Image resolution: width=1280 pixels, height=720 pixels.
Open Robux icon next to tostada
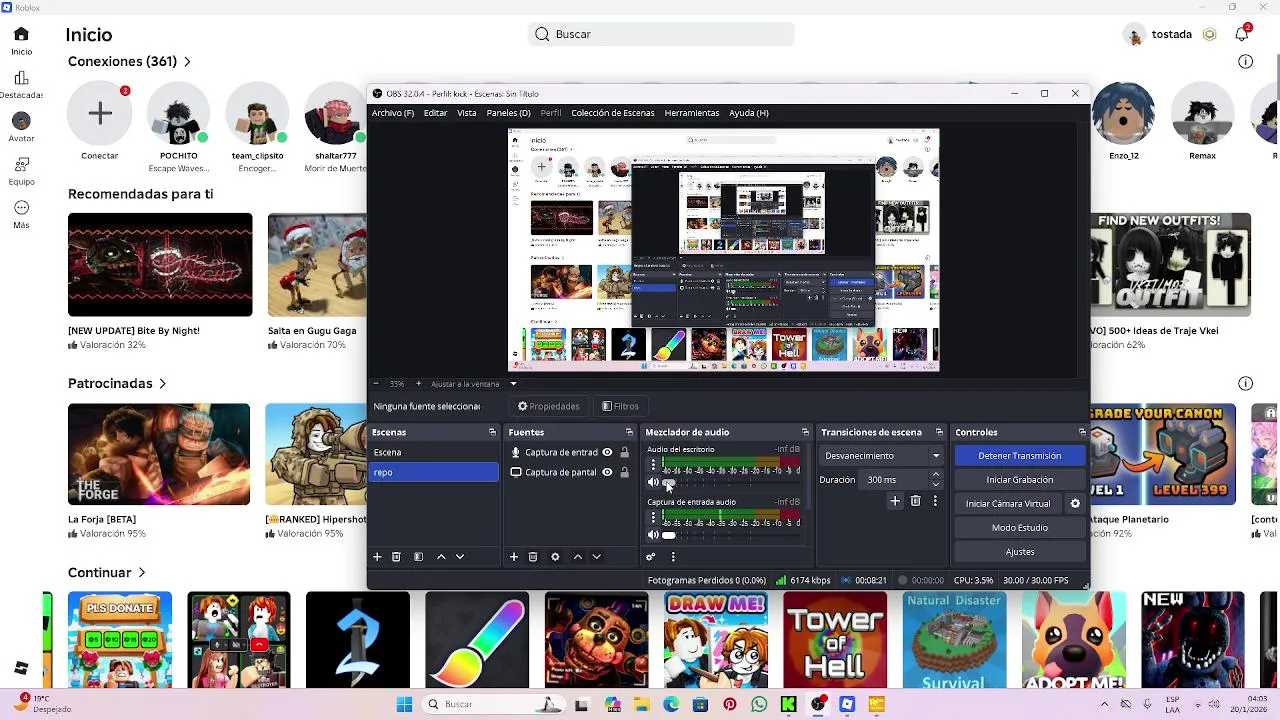(x=1209, y=34)
